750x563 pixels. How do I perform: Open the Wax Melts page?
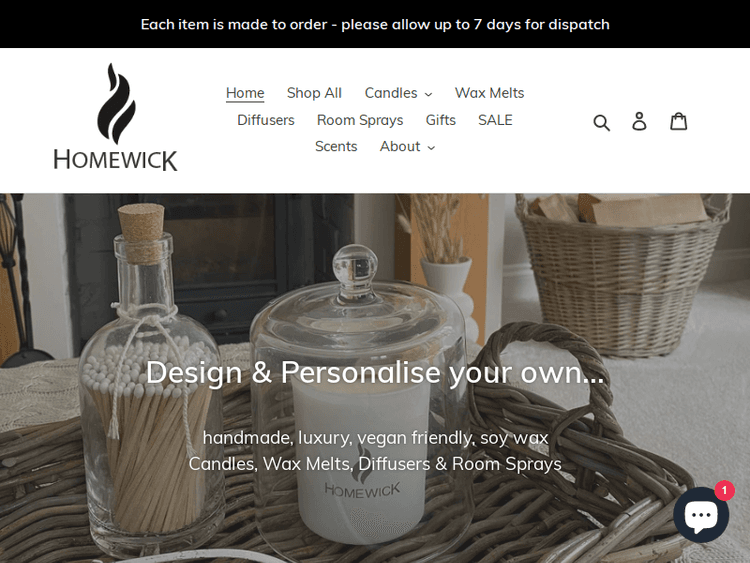(x=489, y=93)
